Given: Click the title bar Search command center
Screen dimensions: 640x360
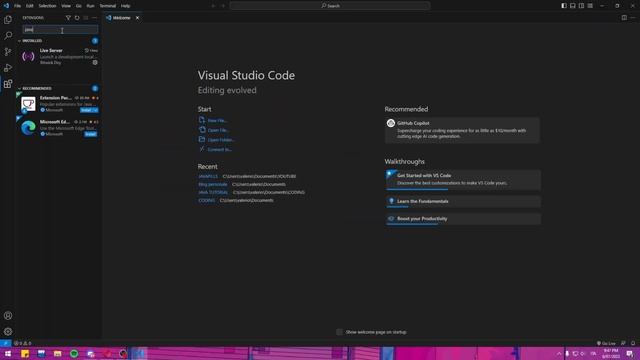Looking at the screenshot, I should [330, 6].
